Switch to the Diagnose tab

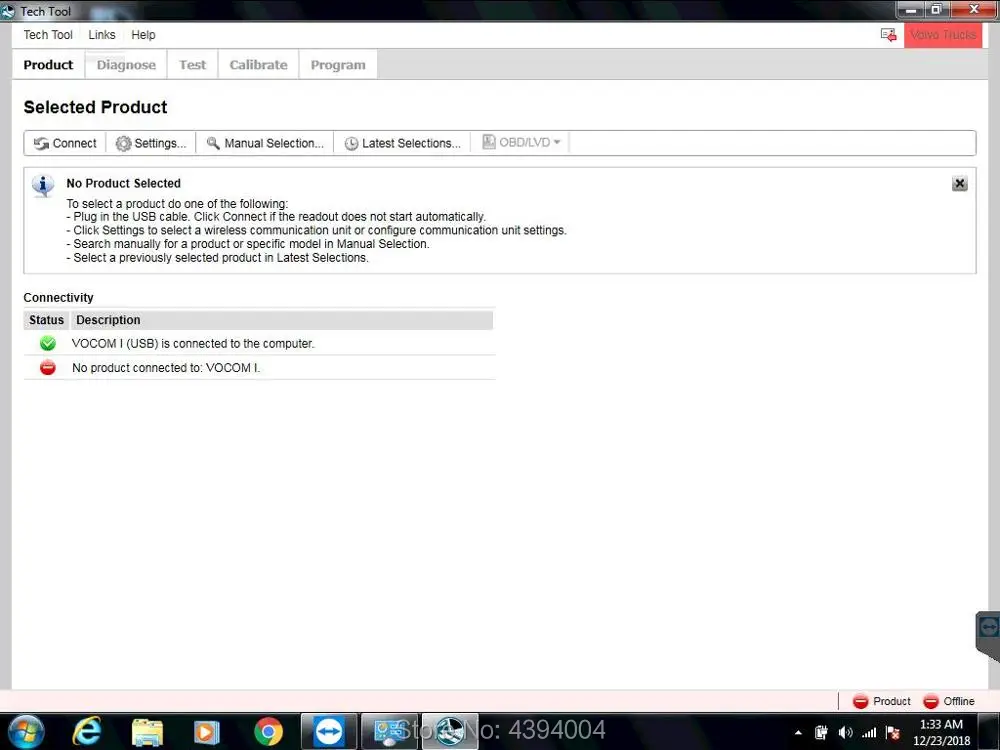(x=126, y=65)
